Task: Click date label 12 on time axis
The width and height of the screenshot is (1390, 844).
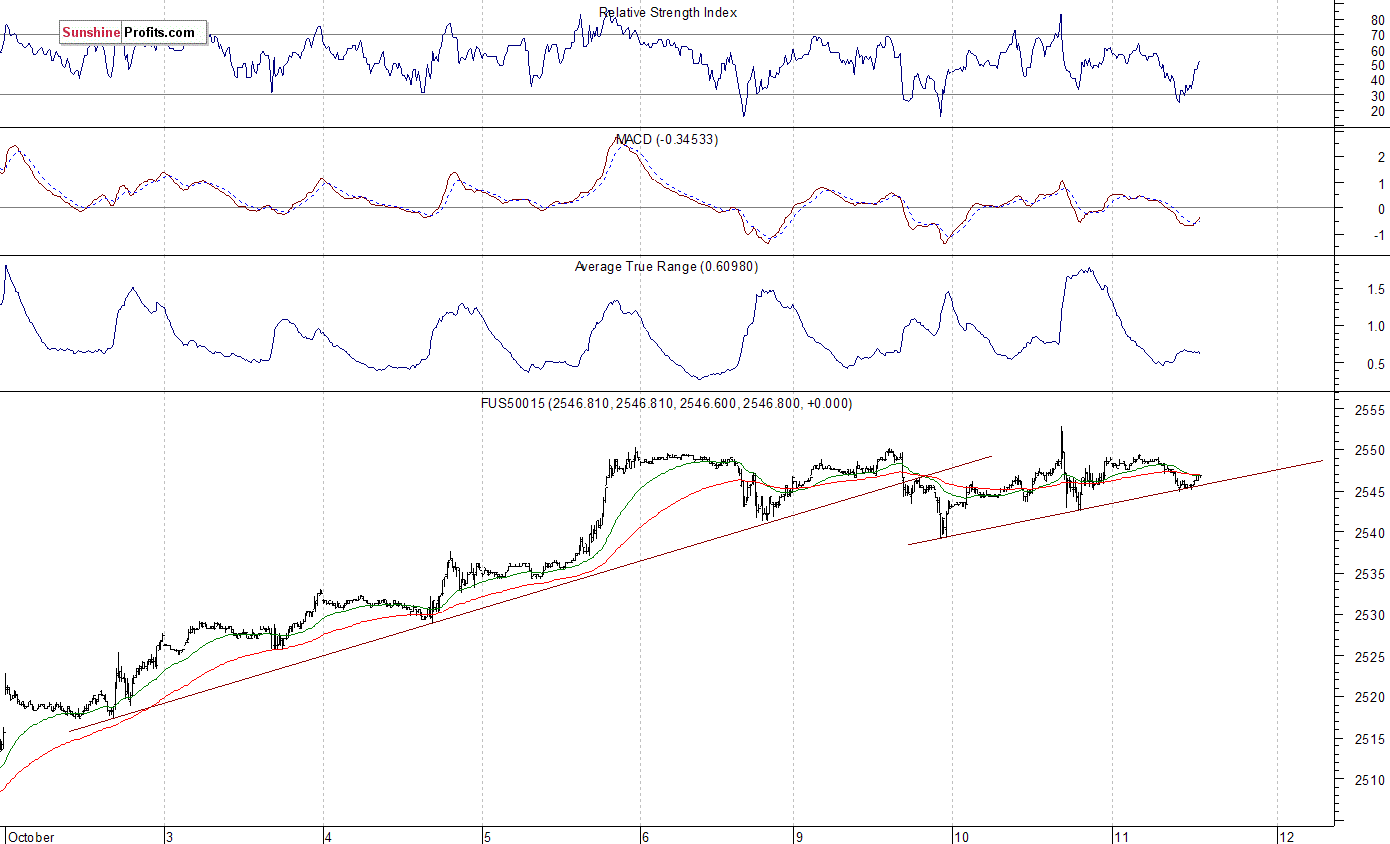Action: pyautogui.click(x=1286, y=836)
